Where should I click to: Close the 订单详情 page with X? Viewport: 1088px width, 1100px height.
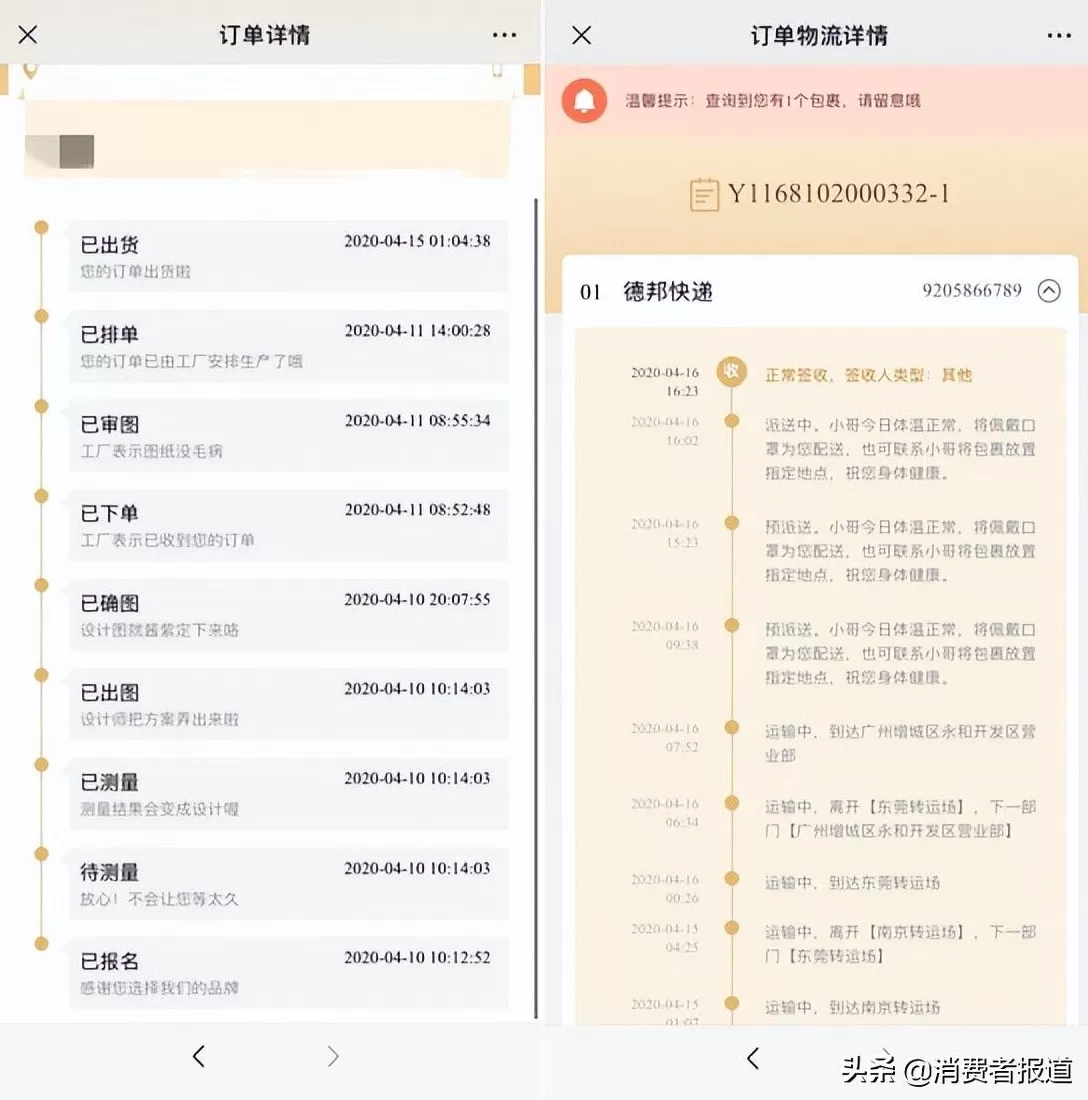[x=28, y=35]
